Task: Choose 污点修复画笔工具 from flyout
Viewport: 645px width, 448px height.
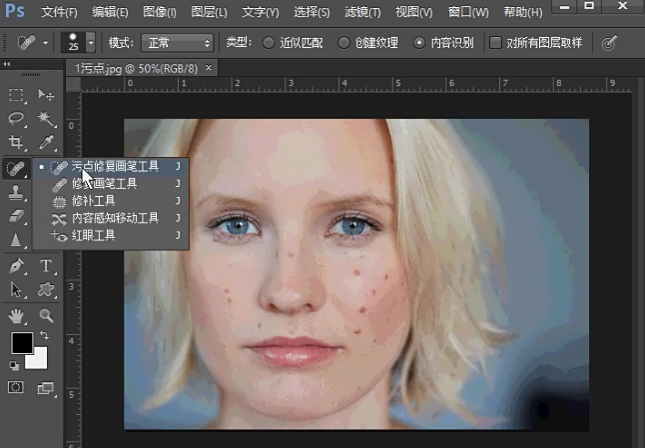Action: tap(111, 167)
